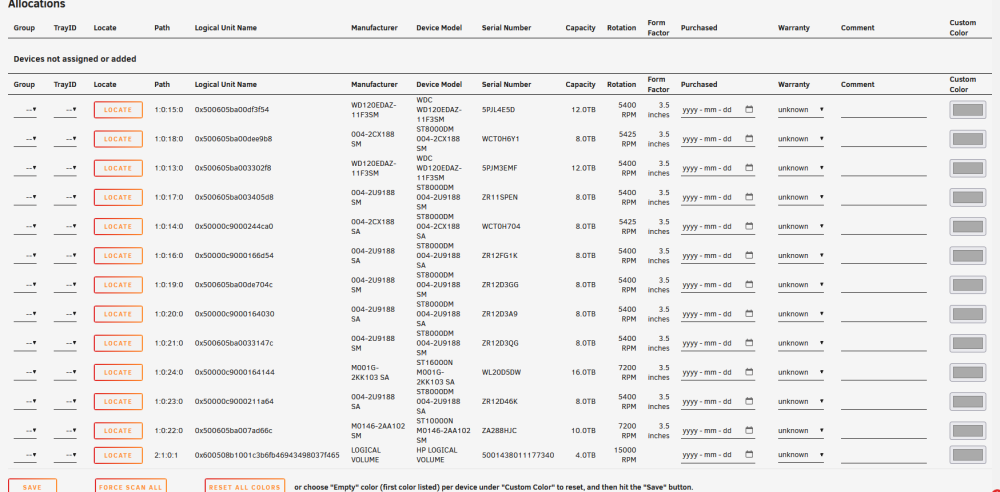Image resolution: width=1000 pixels, height=492 pixels.
Task: Click logical unit name 0x600508b1001c3b6fb46943498037f465
Action: [267, 455]
